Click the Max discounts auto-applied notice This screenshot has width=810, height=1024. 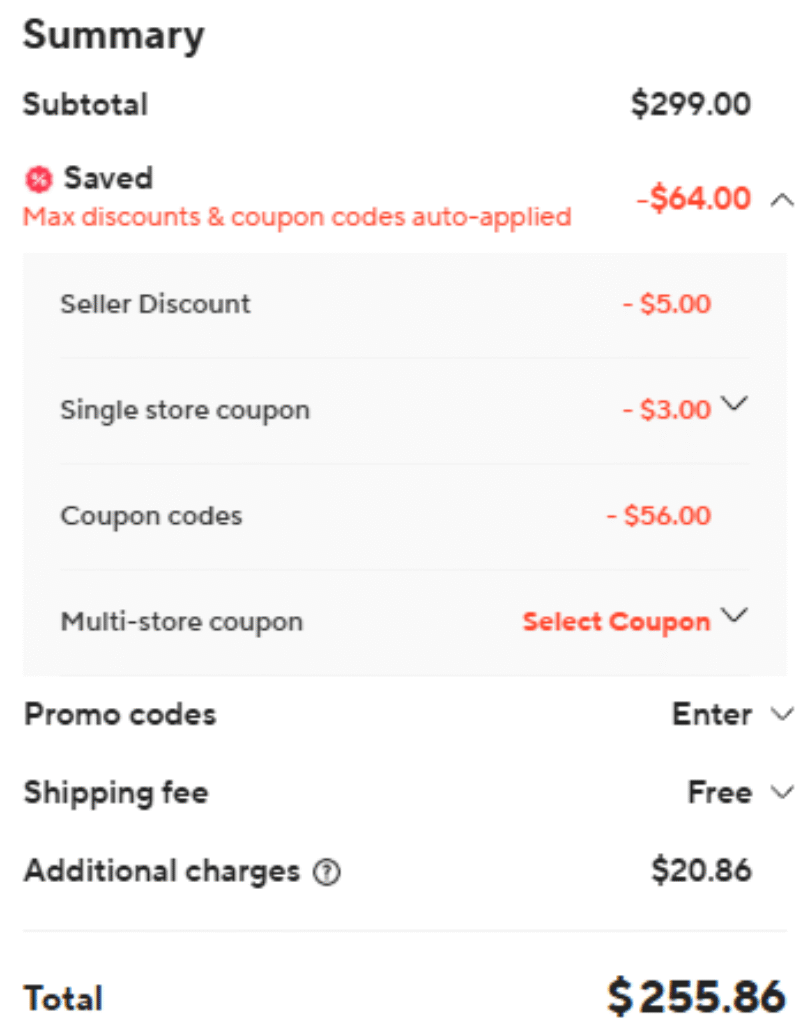[x=297, y=216]
